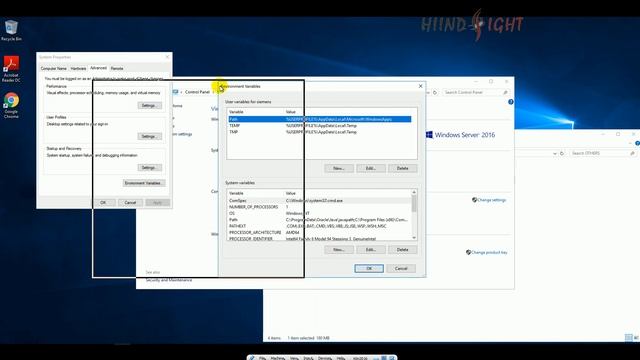Create New user variable
This screenshot has height=360, width=640.
tap(339, 168)
